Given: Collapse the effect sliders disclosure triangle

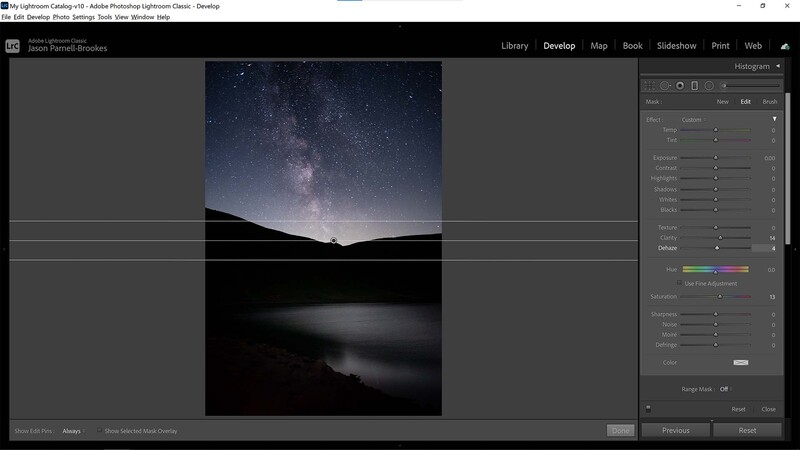Looking at the screenshot, I should (x=774, y=119).
